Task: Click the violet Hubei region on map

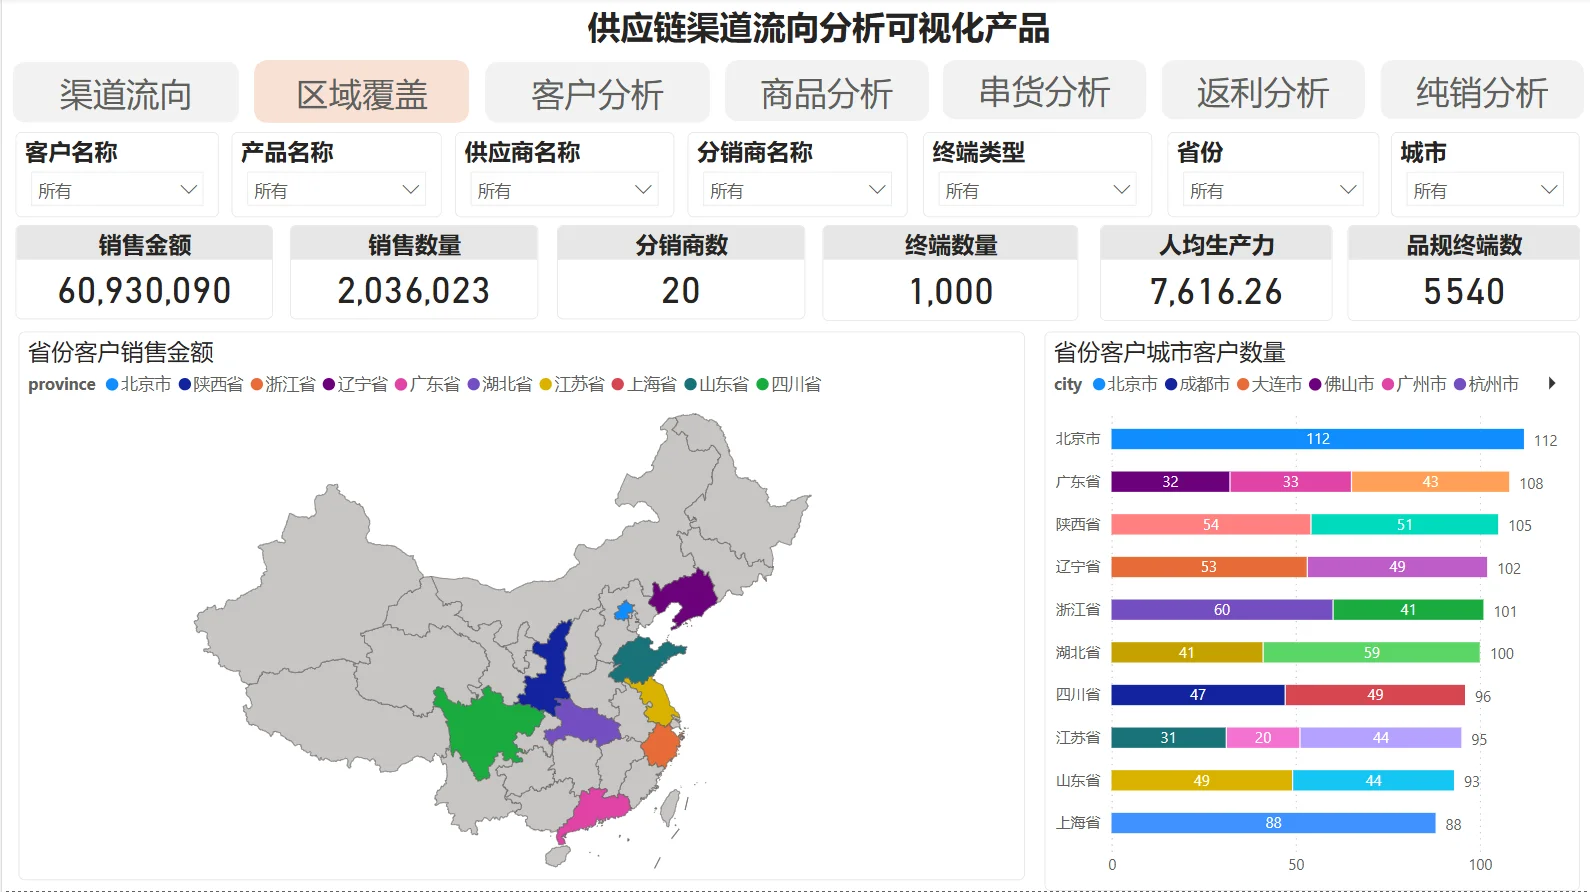Action: tap(584, 722)
